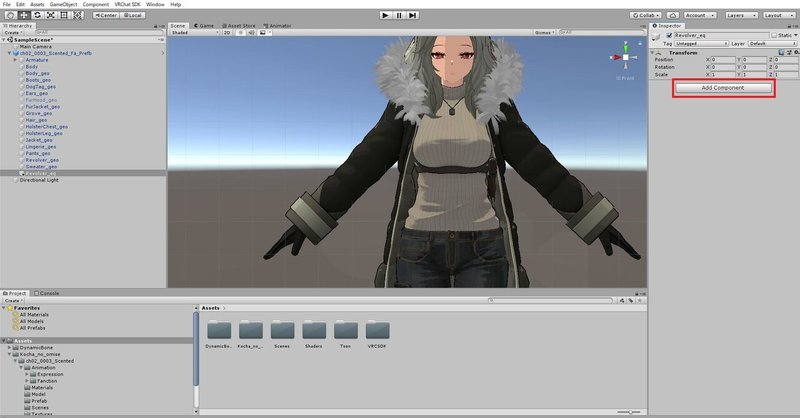This screenshot has height=418, width=800.
Task: Toggle Revolver_eq active checkbox
Action: point(669,35)
